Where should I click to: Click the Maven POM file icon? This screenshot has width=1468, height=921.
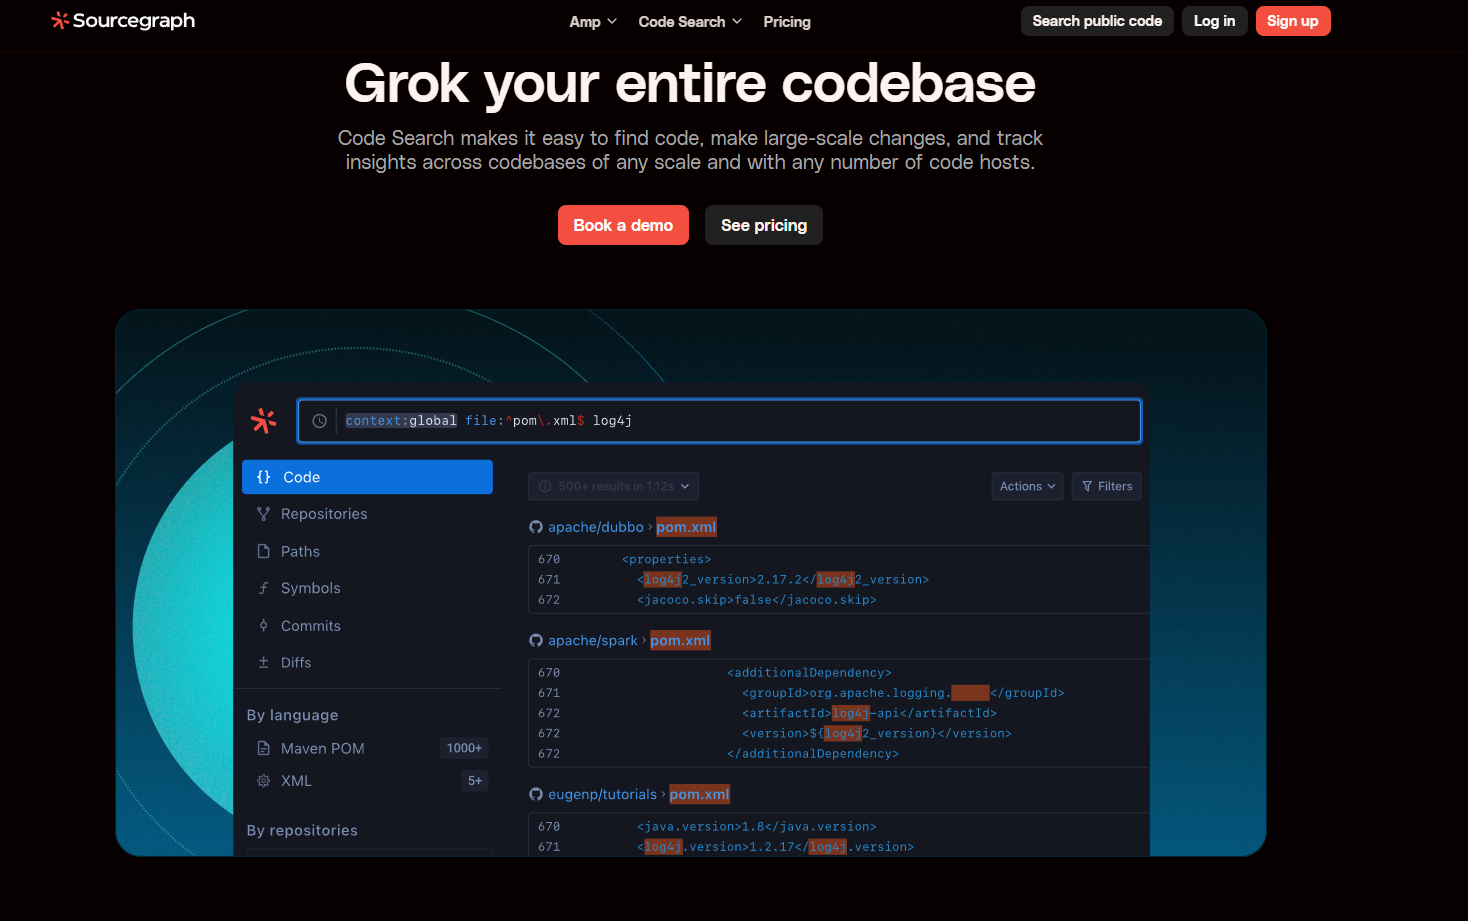click(x=264, y=748)
